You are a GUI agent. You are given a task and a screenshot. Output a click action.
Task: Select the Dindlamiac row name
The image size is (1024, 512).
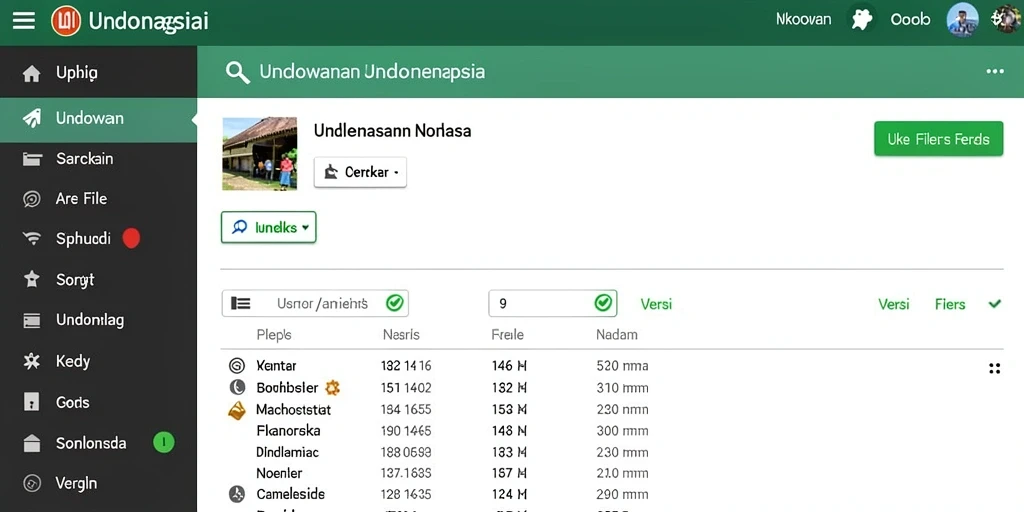287,452
